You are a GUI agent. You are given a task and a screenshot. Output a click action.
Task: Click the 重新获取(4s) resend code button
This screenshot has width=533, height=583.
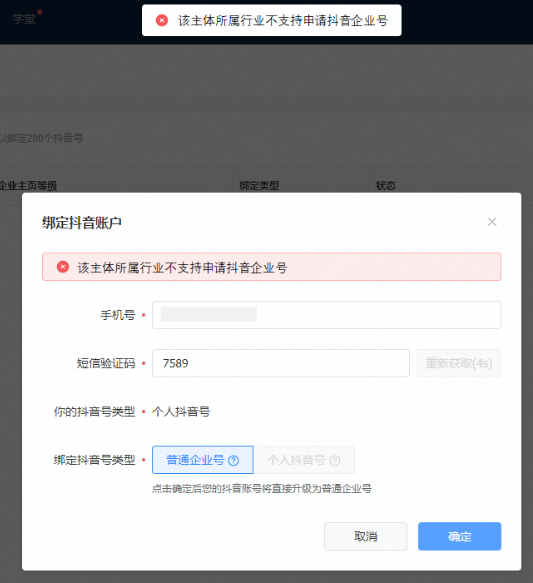tap(459, 363)
